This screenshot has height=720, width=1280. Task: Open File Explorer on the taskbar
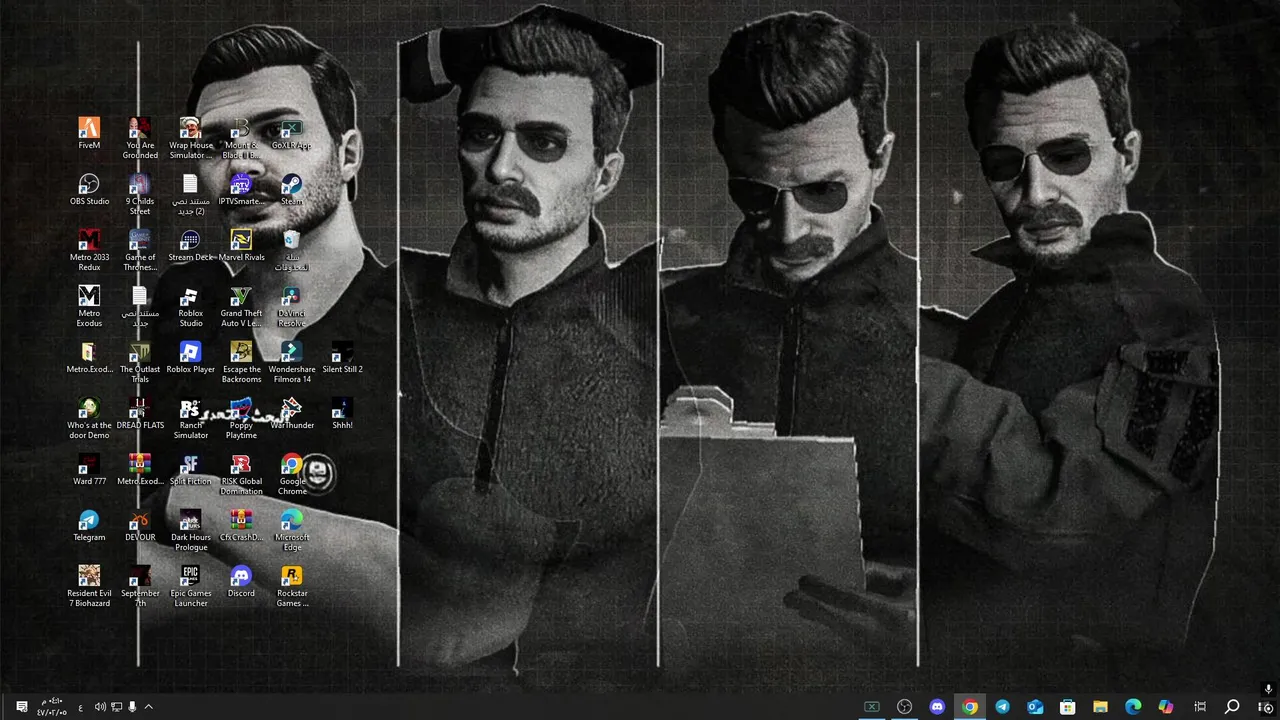[1101, 706]
